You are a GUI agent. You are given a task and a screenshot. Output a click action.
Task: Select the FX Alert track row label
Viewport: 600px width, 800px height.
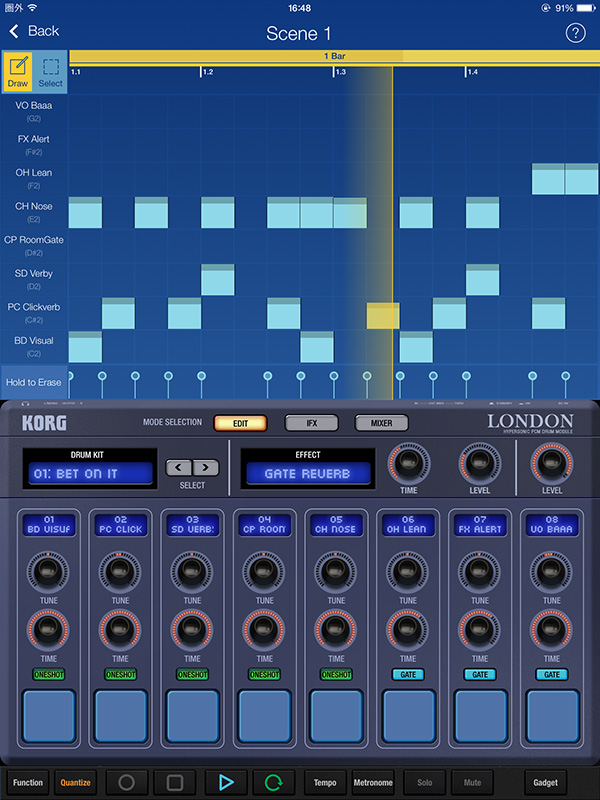coord(34,144)
